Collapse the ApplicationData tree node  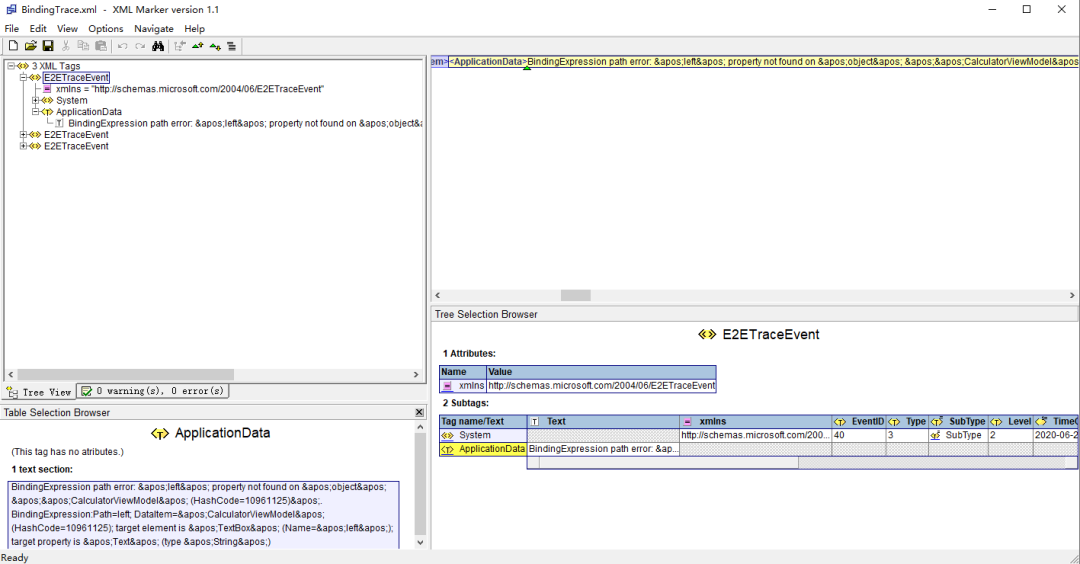[35, 112]
